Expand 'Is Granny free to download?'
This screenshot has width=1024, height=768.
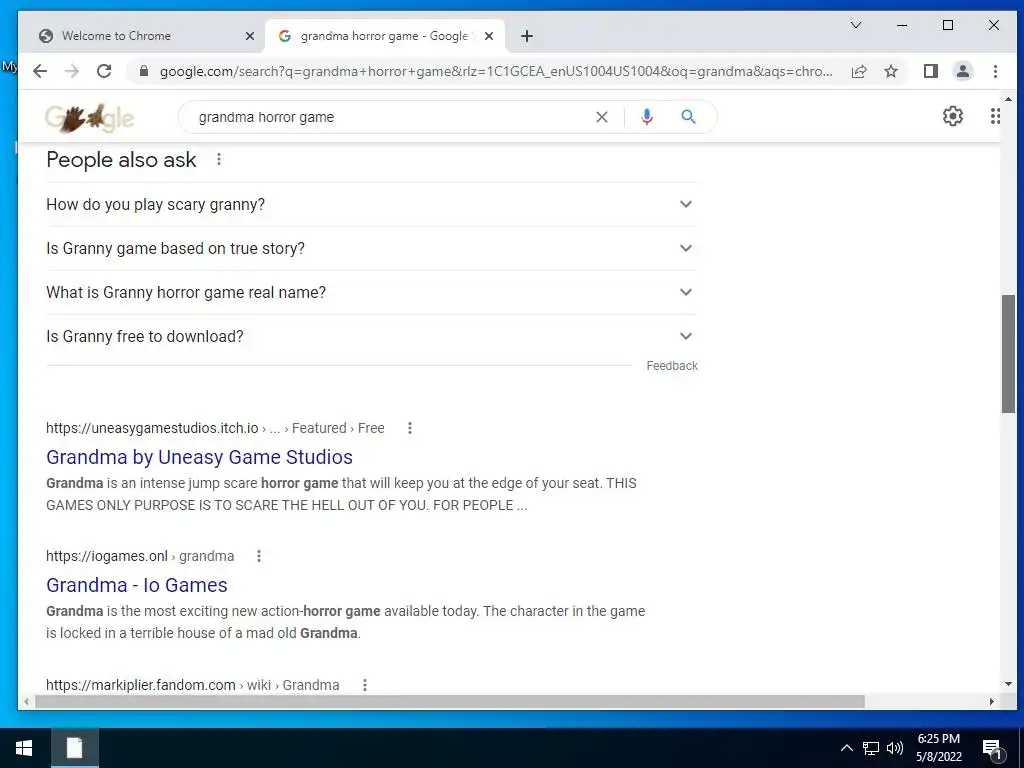point(372,336)
